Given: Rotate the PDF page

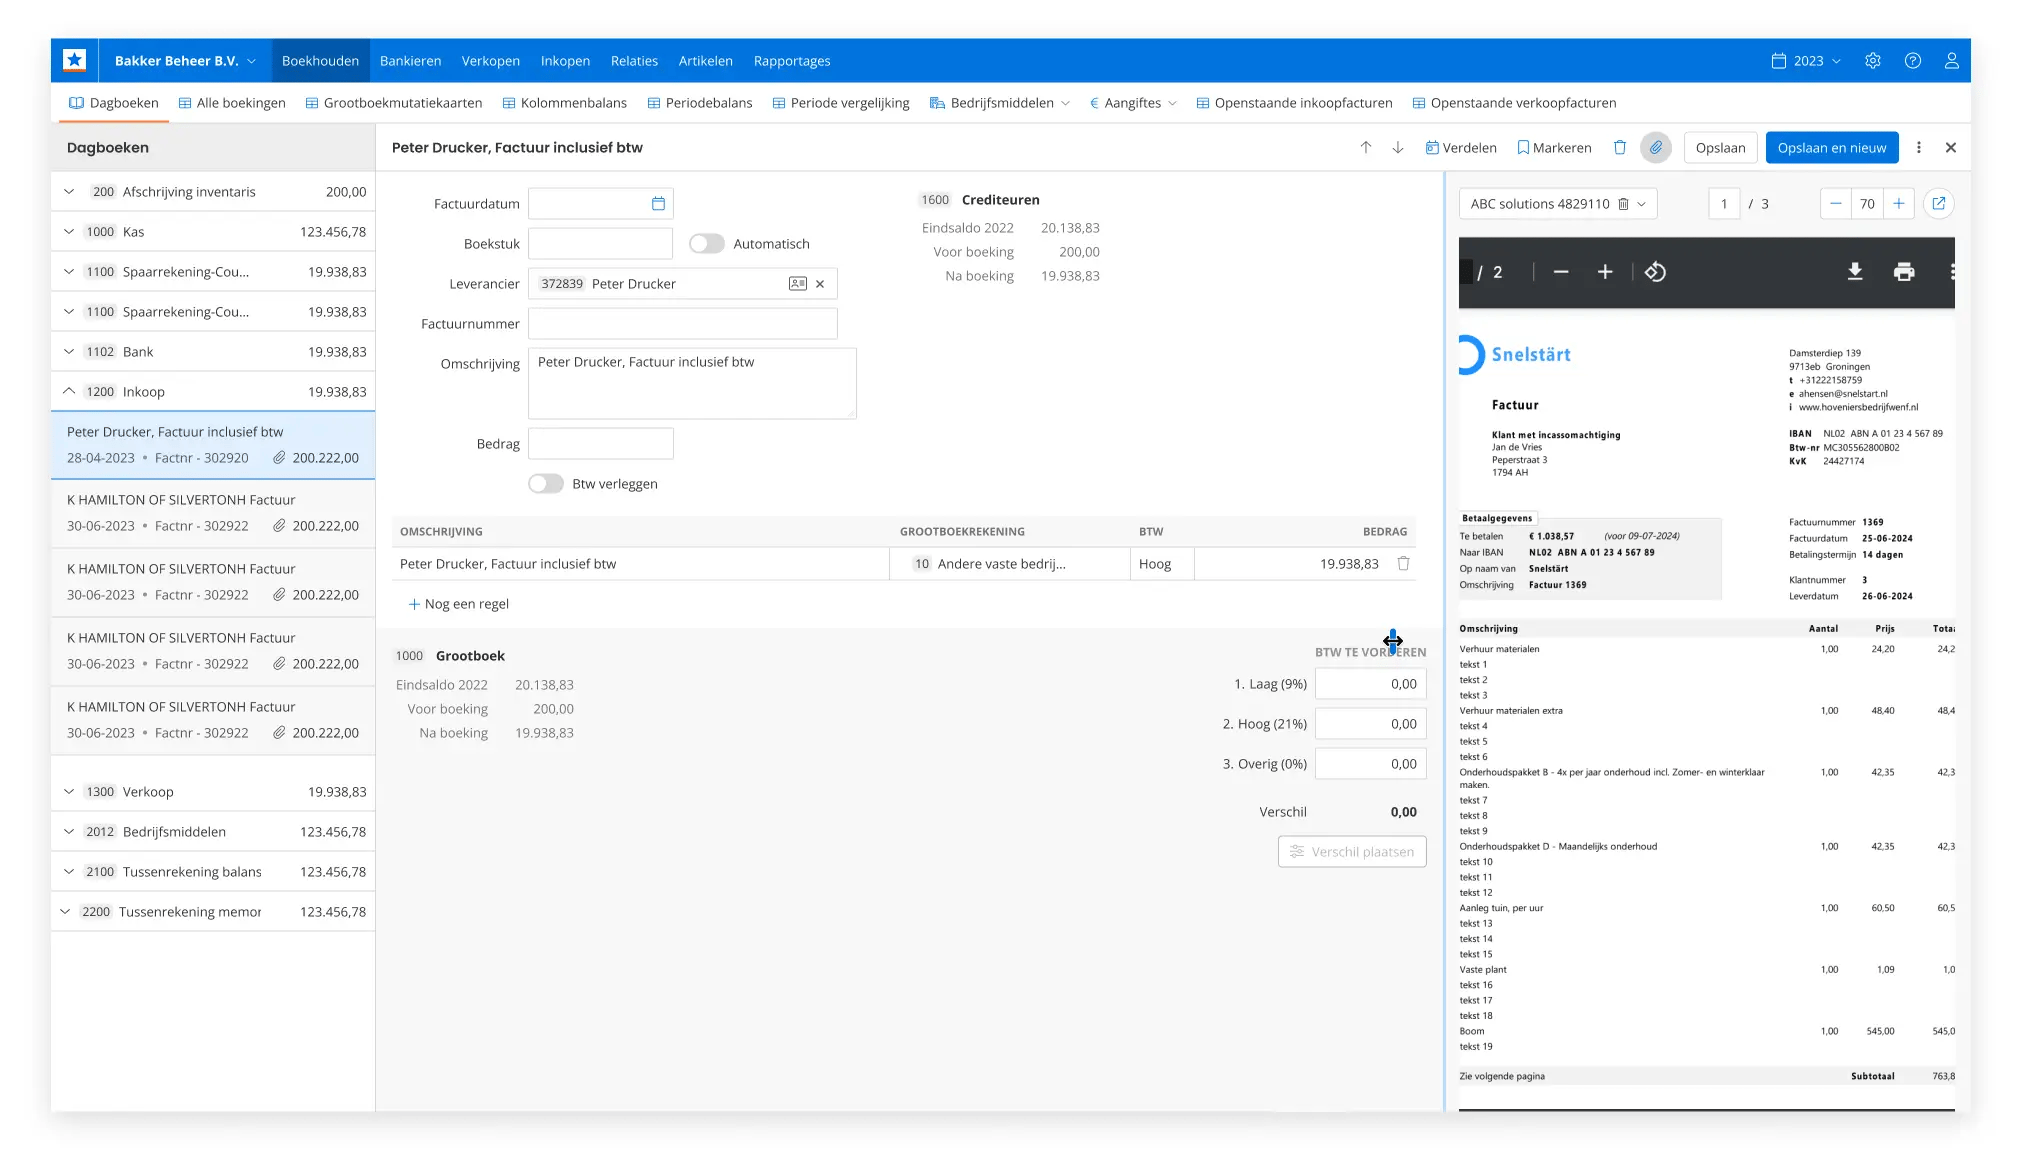Looking at the screenshot, I should (1655, 272).
